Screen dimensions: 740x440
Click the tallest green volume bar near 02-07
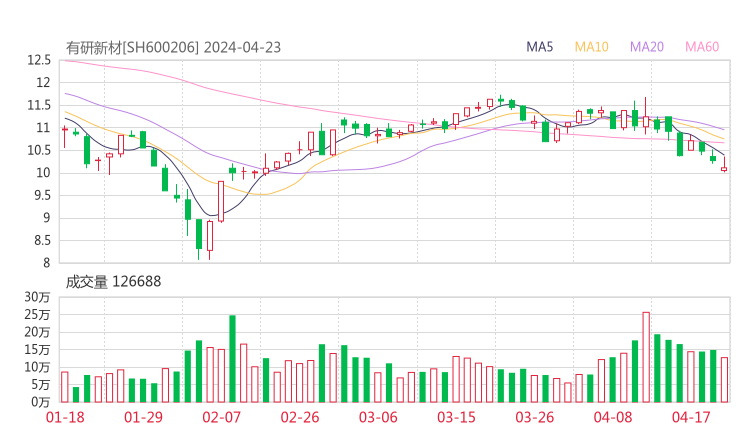(x=232, y=359)
